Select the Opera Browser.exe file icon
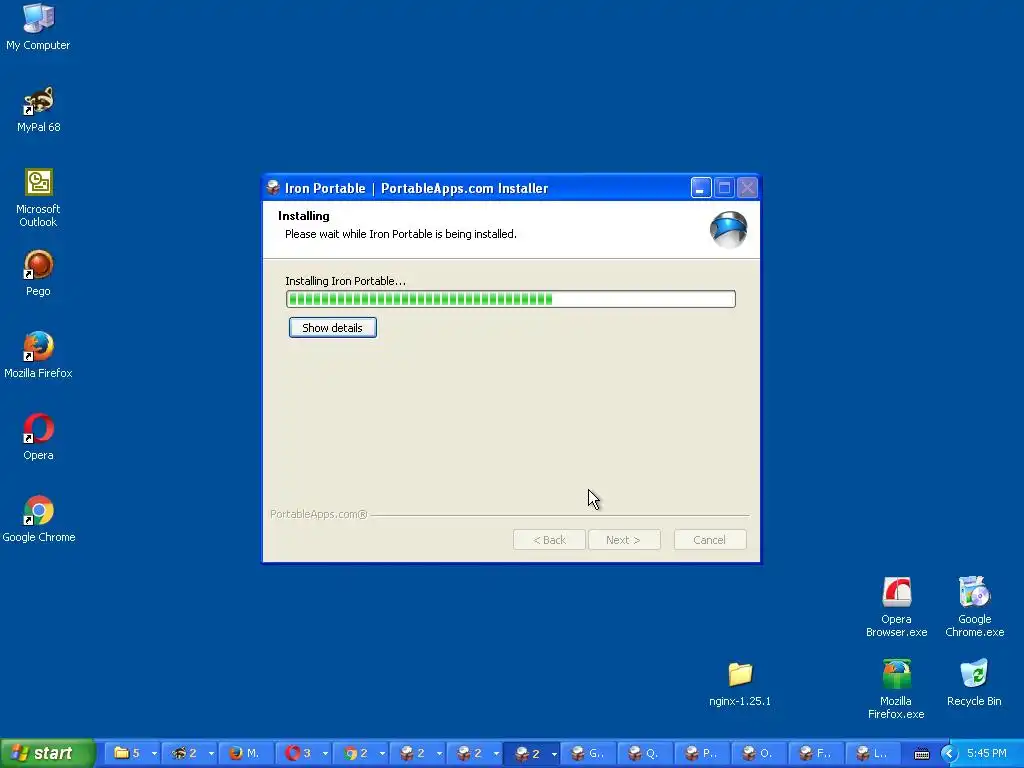1024x768 pixels. click(897, 607)
